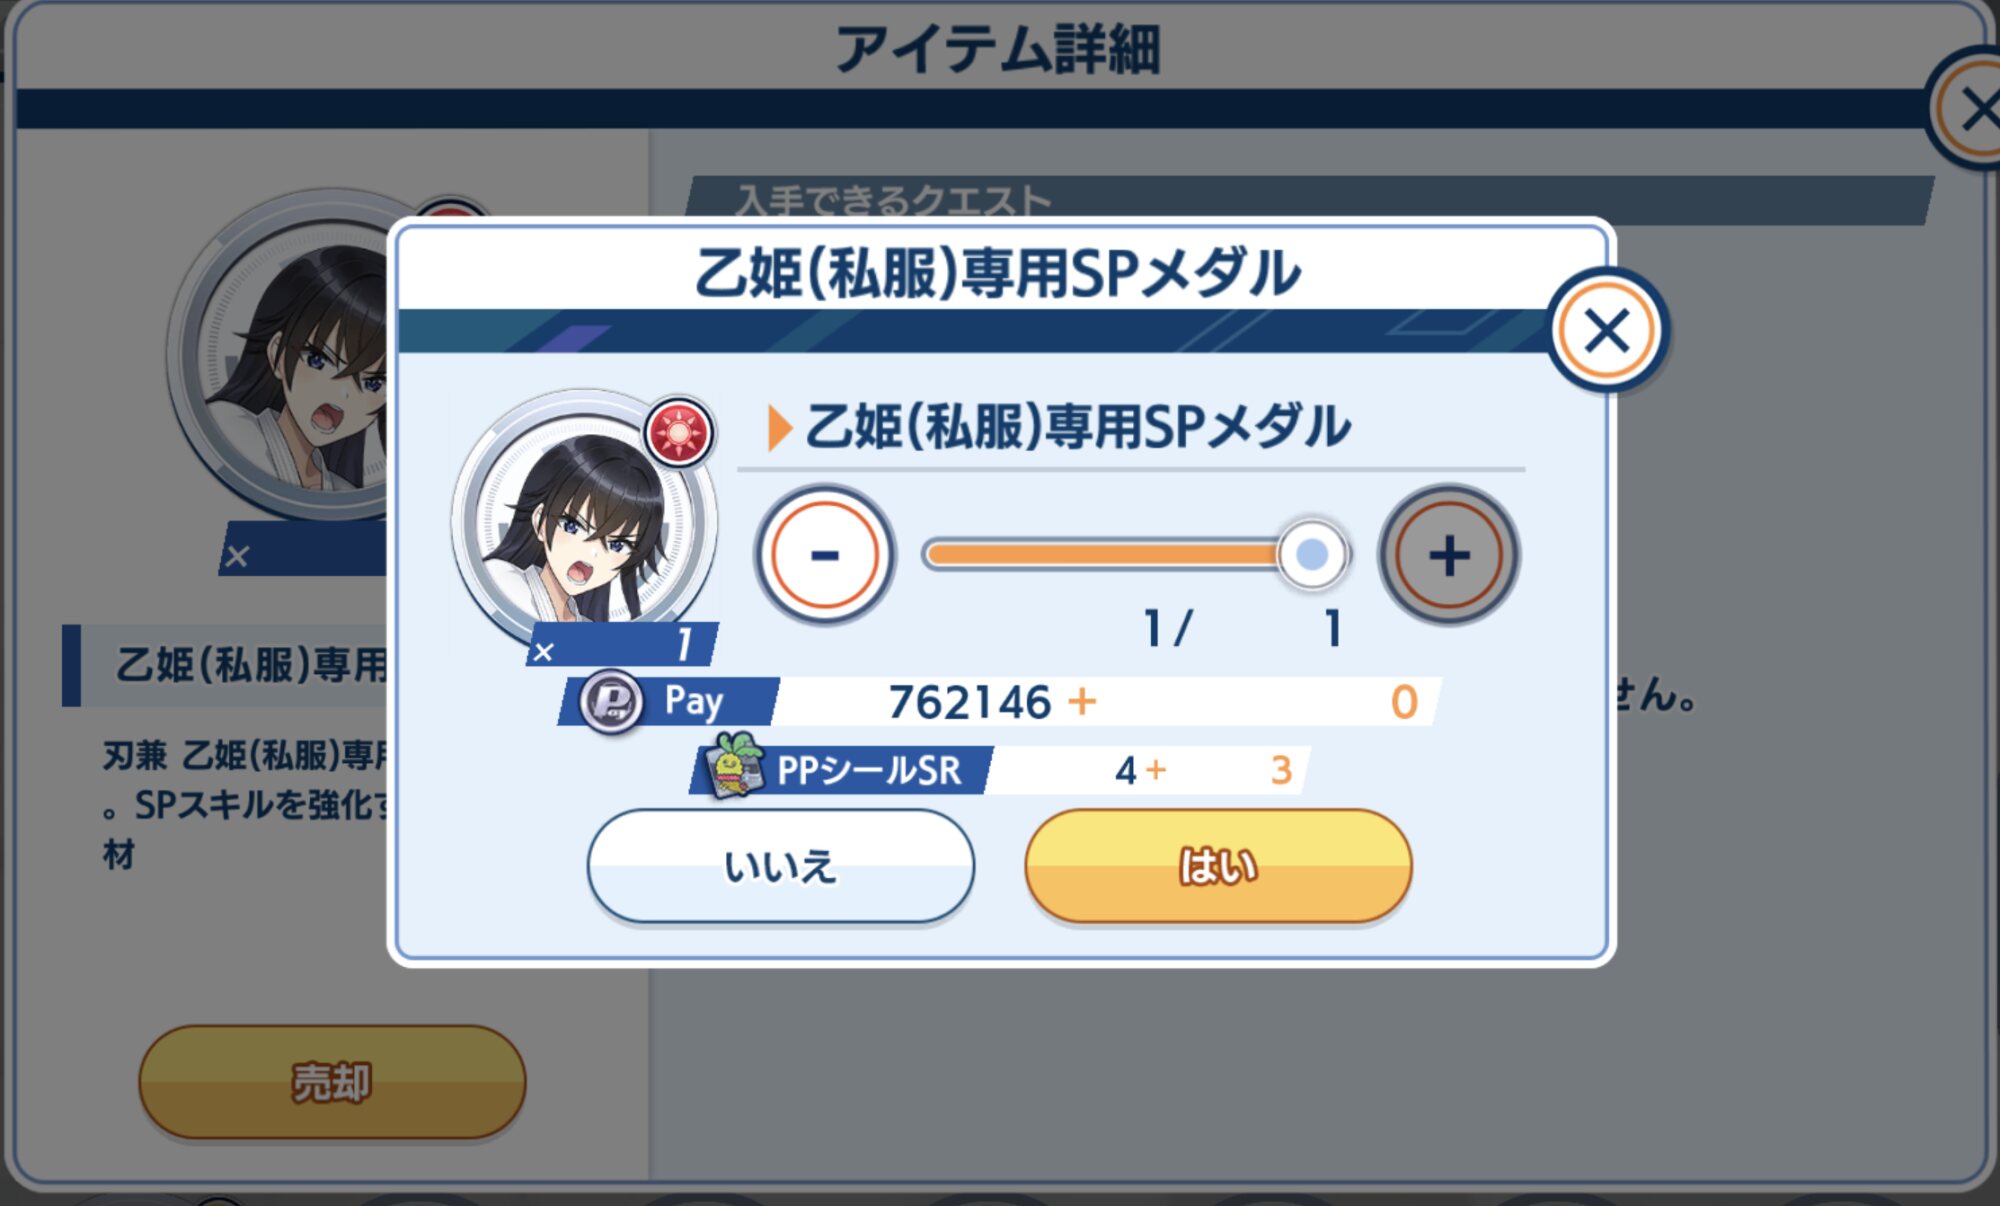Confirm with the はい button
Viewport: 2000px width, 1206px height.
pyautogui.click(x=1218, y=866)
